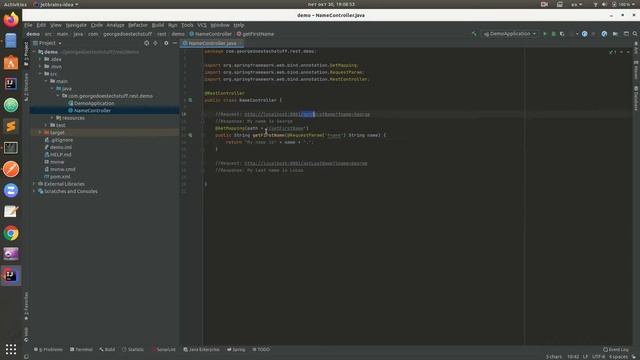This screenshot has width=640, height=360.
Task: Collapse the src folder in the project tree
Action: click(x=40, y=74)
